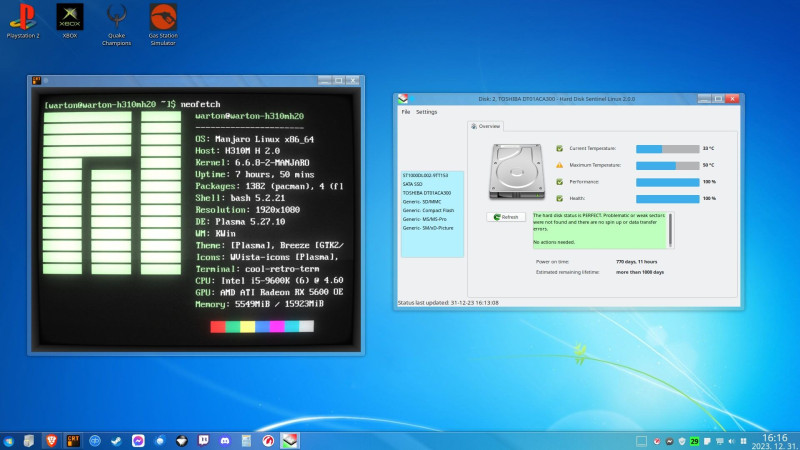Click the Refresh button
Image resolution: width=800 pixels, height=450 pixels.
[x=507, y=217]
